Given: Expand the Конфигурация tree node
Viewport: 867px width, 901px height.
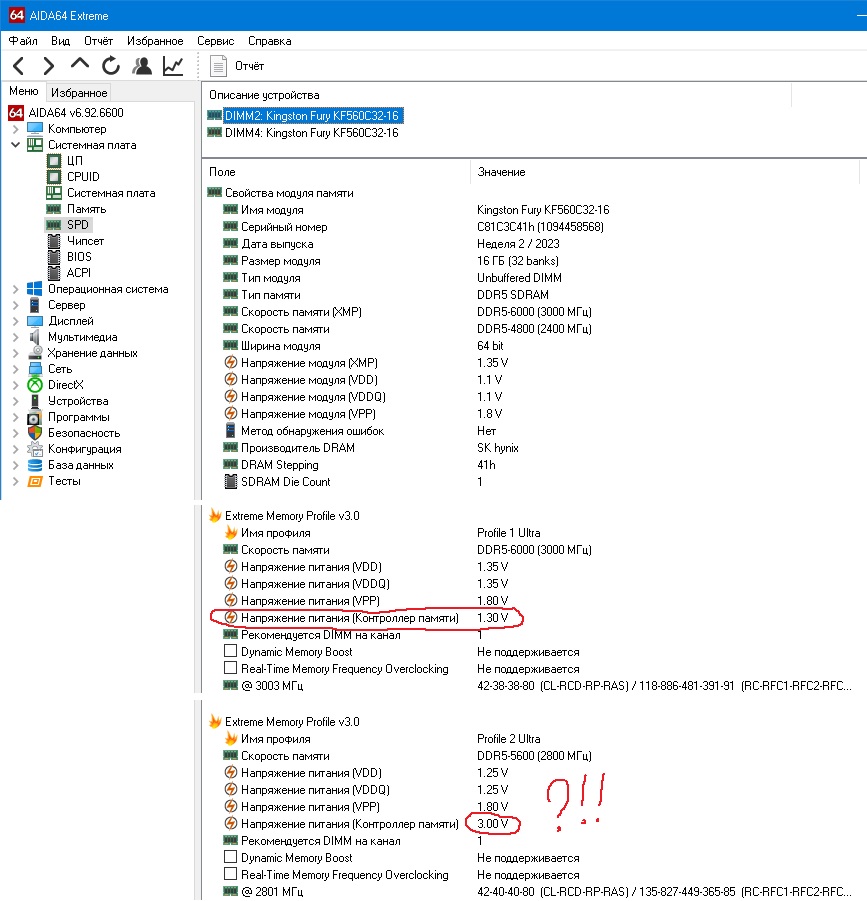Looking at the screenshot, I should (x=16, y=449).
